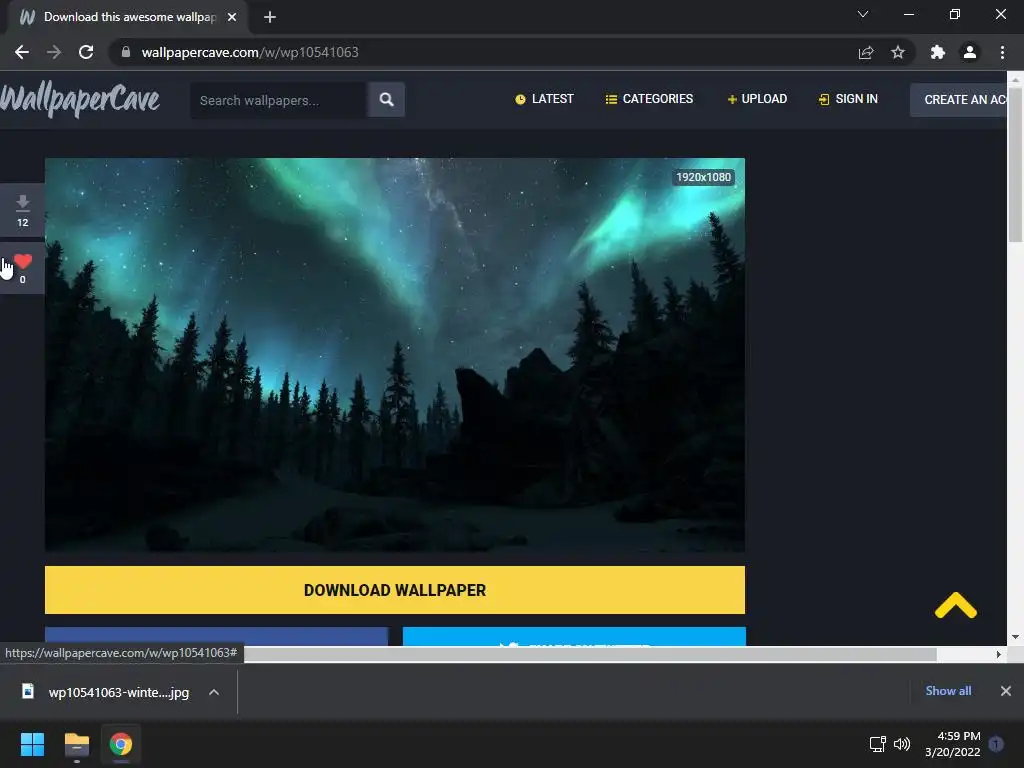
Task: Open the volume tray icon
Action: click(x=902, y=744)
